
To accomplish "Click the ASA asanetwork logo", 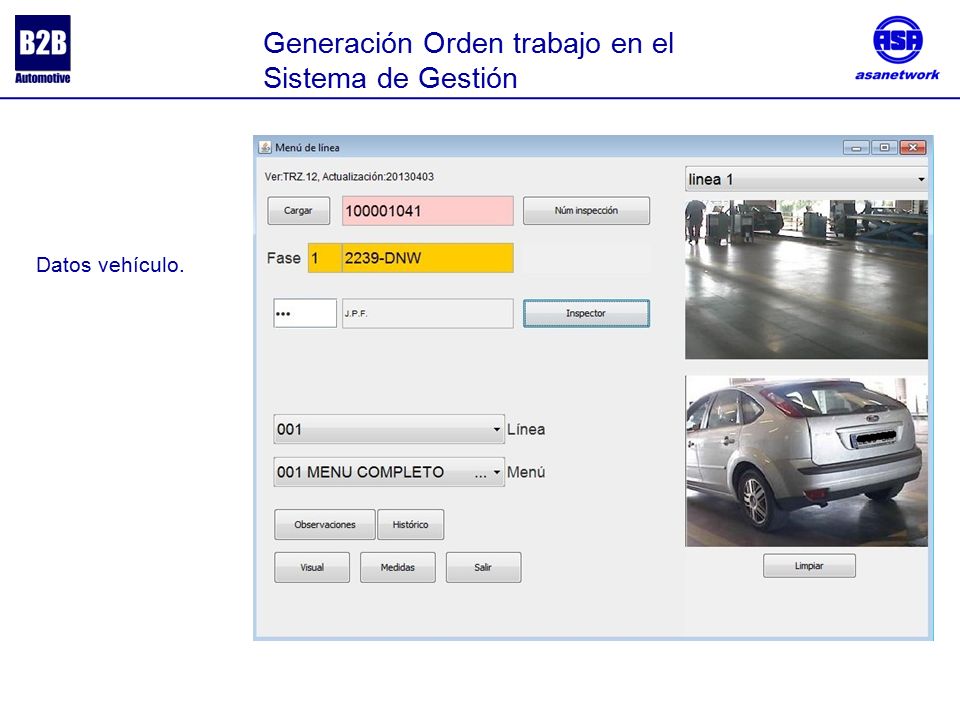I will (898, 48).
